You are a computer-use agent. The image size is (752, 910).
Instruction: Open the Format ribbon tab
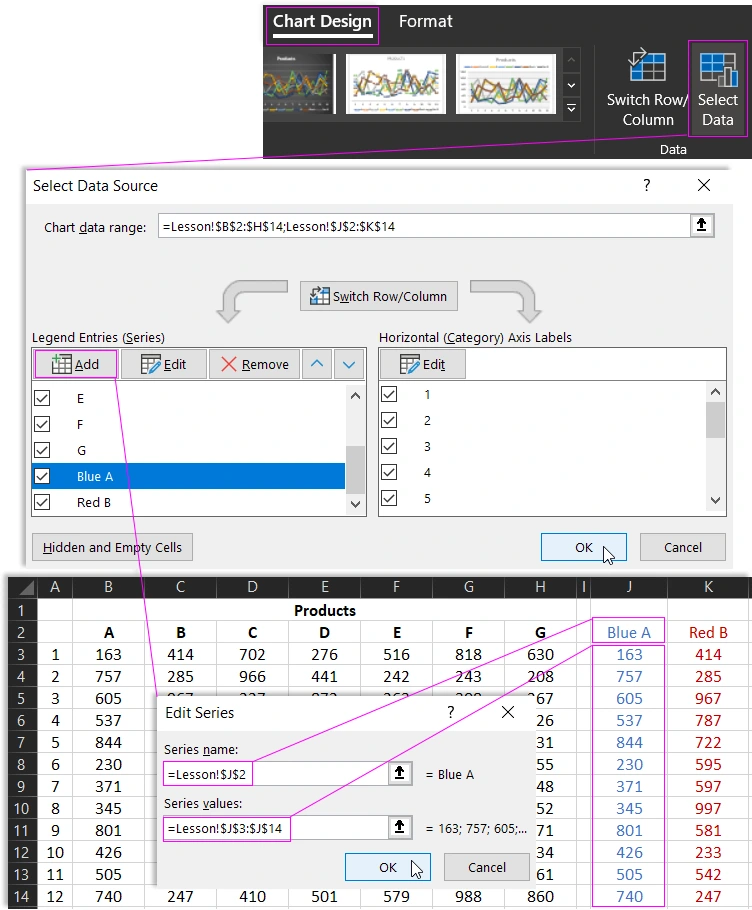pyautogui.click(x=425, y=22)
